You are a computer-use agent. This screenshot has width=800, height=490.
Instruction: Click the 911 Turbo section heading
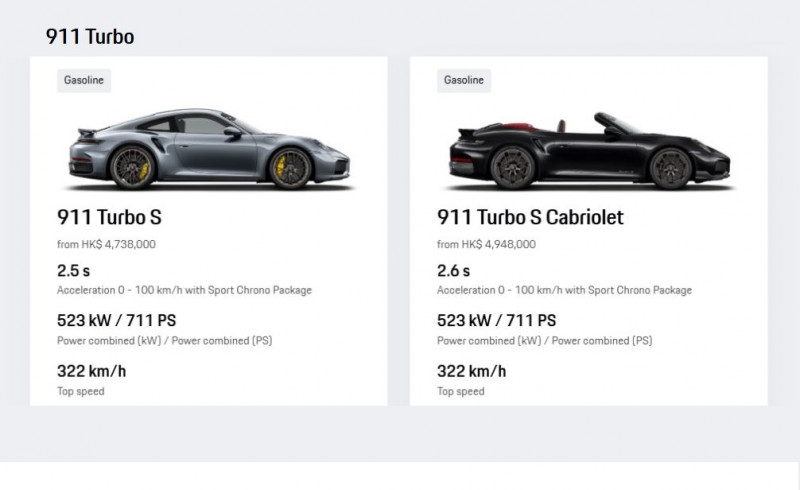tap(90, 37)
